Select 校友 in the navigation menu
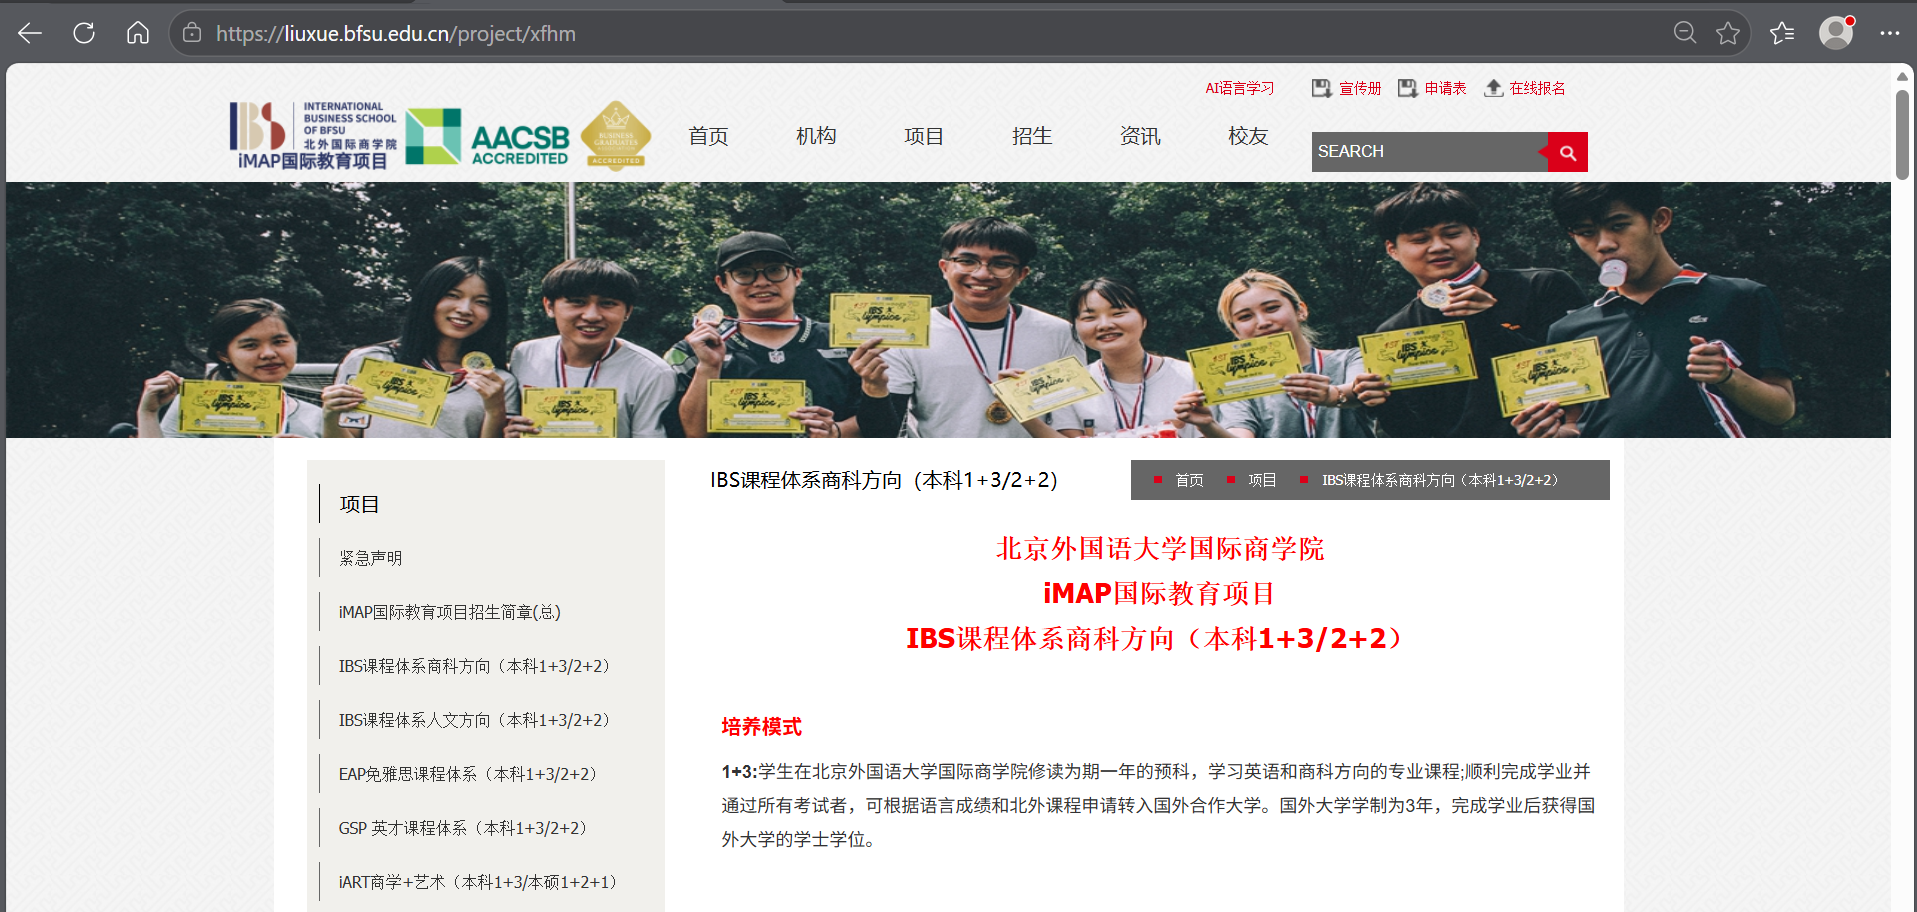The height and width of the screenshot is (912, 1917). pos(1247,136)
